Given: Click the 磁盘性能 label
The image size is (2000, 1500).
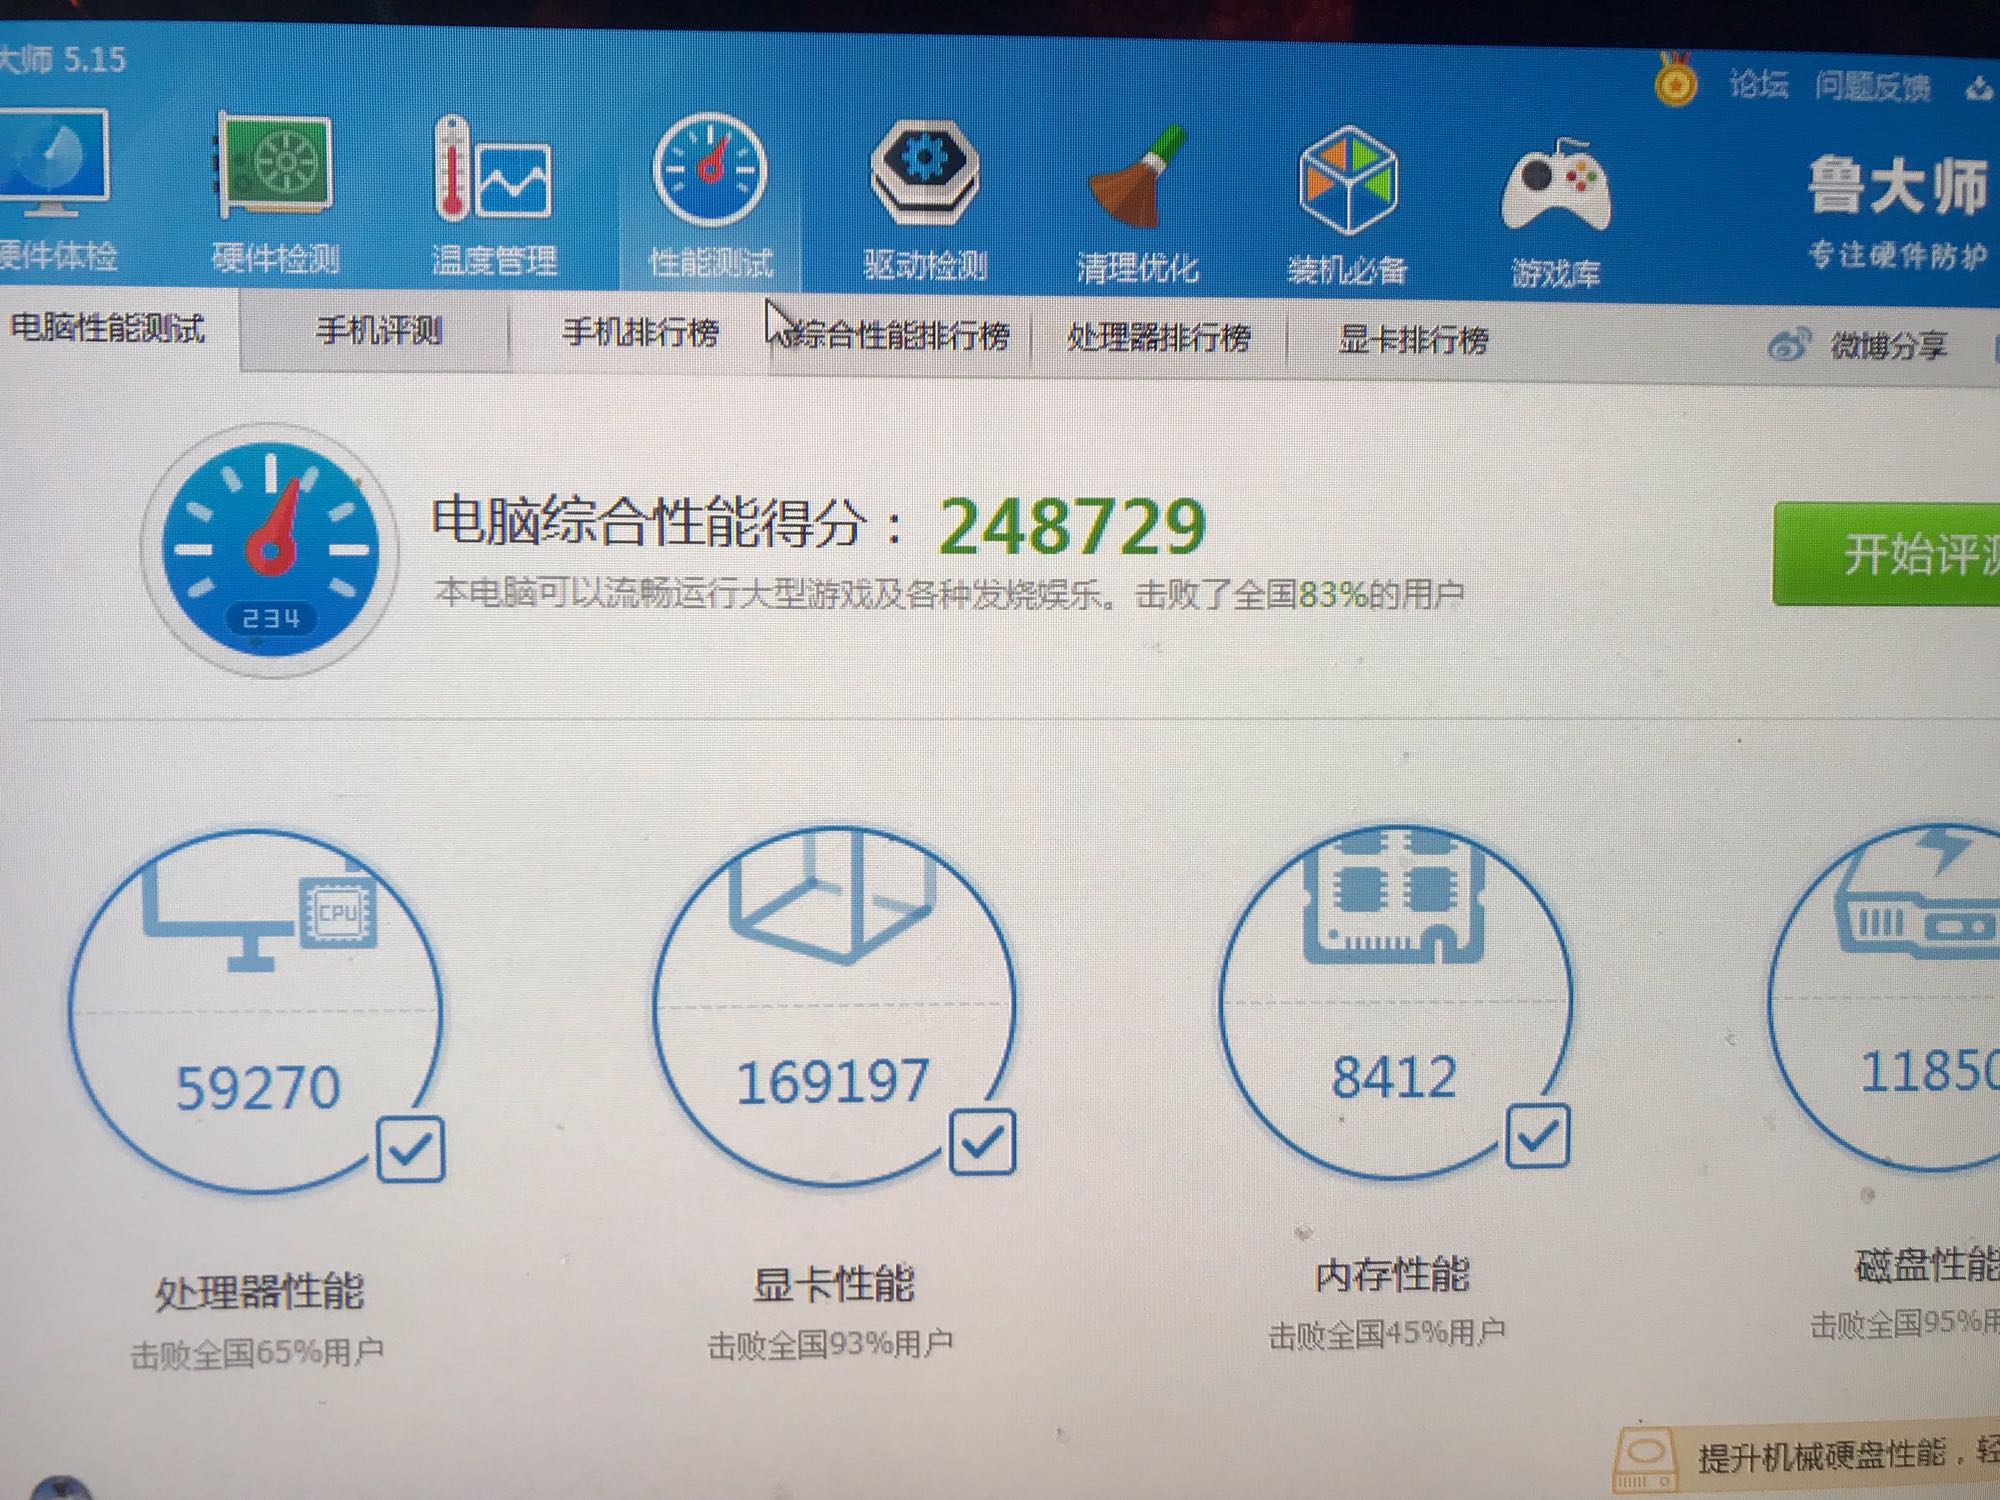Looking at the screenshot, I should tap(1927, 1265).
